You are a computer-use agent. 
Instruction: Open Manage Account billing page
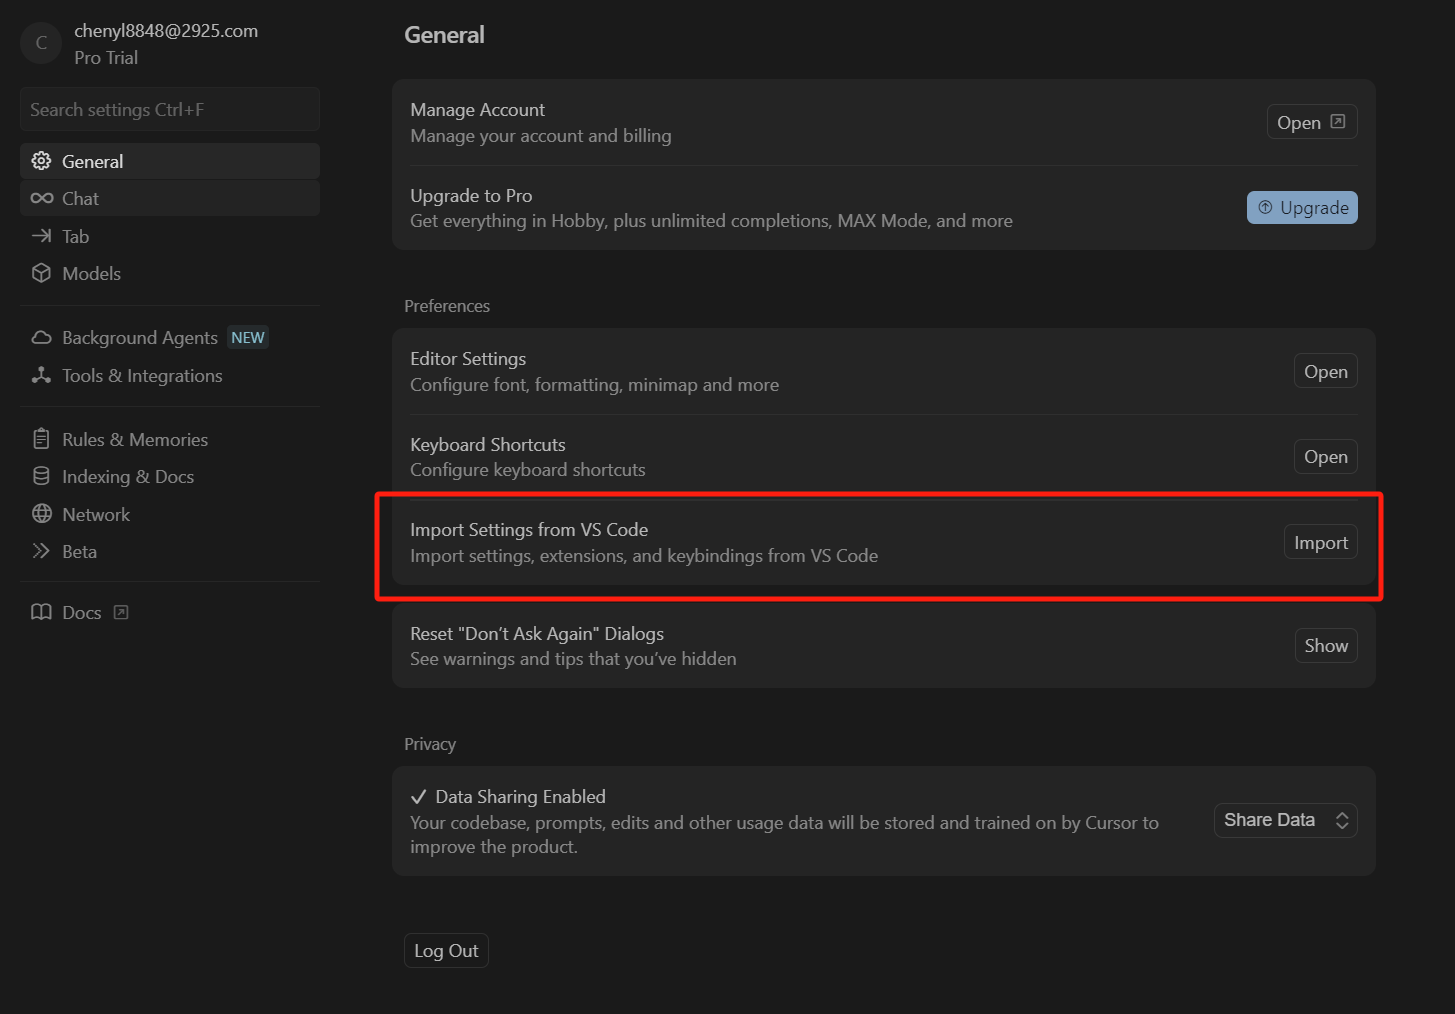pyautogui.click(x=1311, y=123)
